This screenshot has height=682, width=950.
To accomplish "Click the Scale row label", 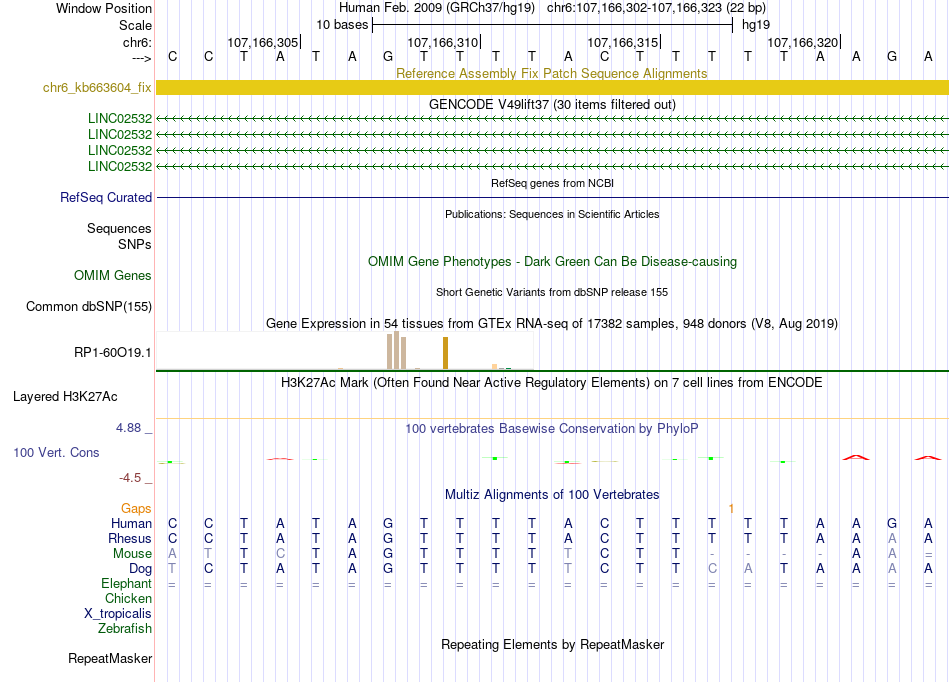I will (x=135, y=25).
